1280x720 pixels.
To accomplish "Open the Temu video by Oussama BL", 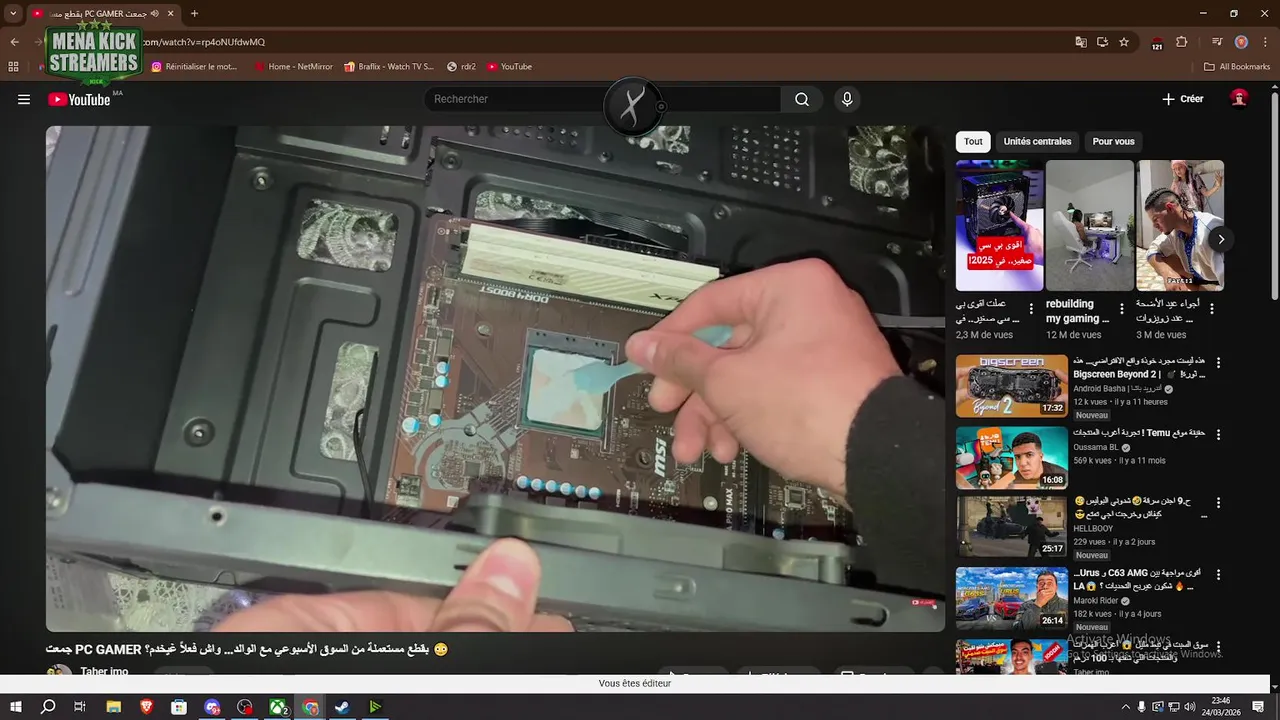I will 1011,458.
